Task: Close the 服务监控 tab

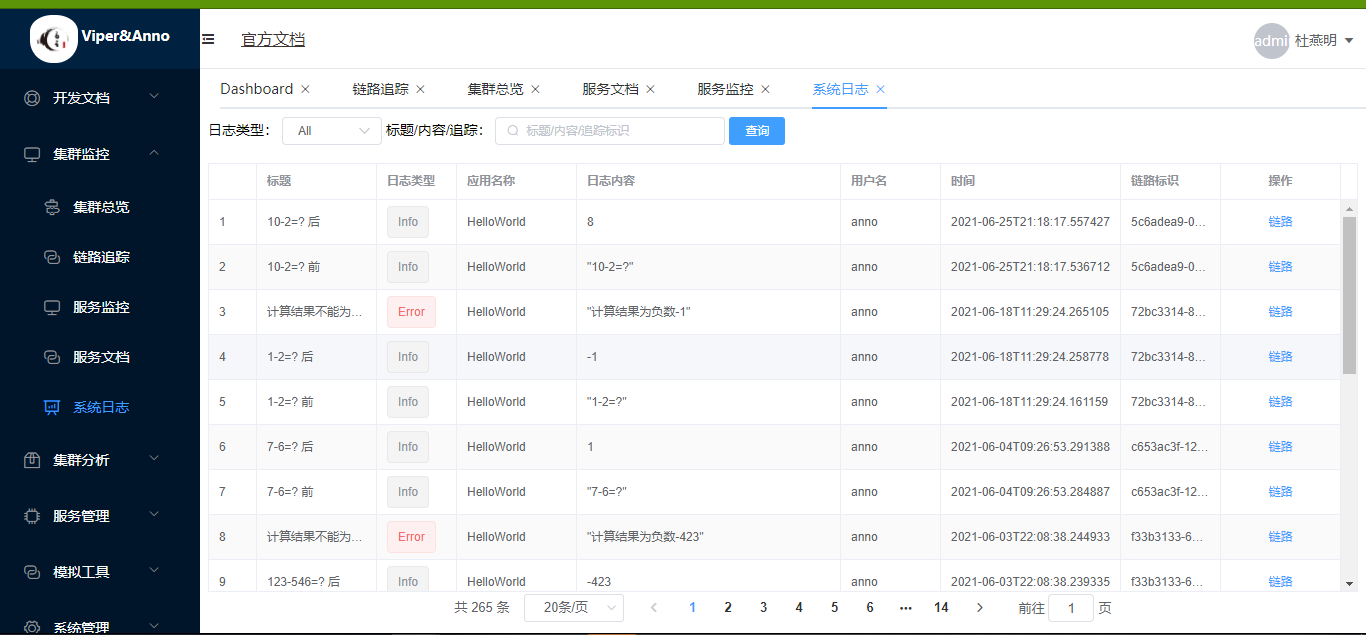Action: pyautogui.click(x=765, y=89)
